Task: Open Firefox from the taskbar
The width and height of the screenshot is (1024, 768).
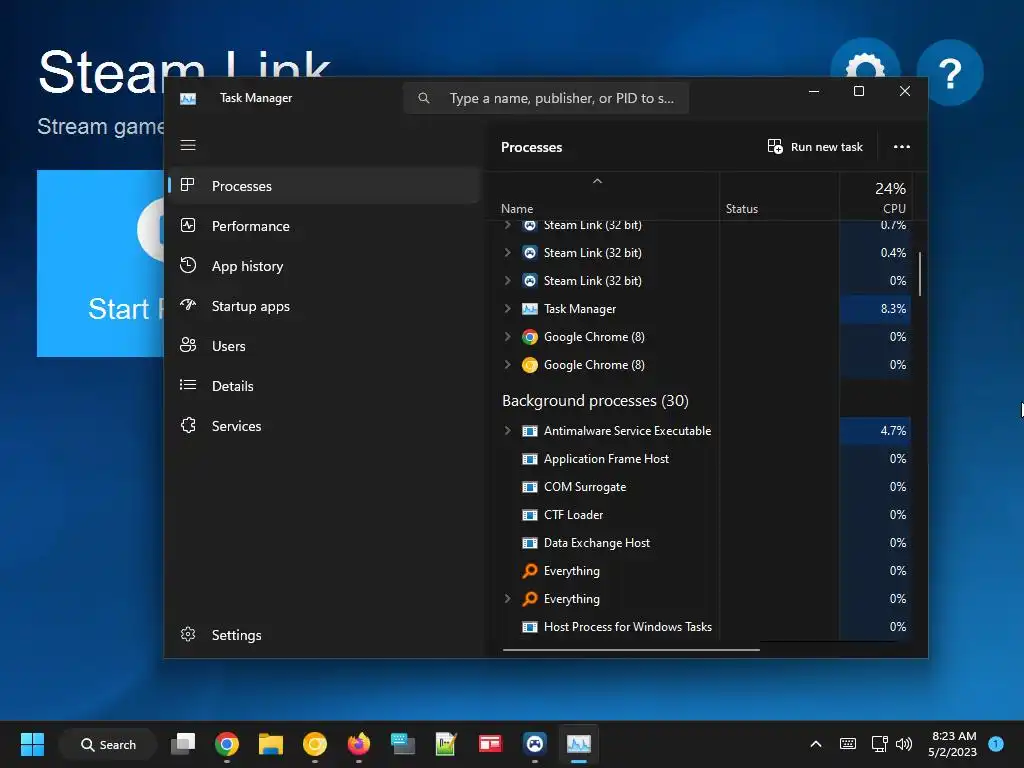Action: click(x=359, y=744)
